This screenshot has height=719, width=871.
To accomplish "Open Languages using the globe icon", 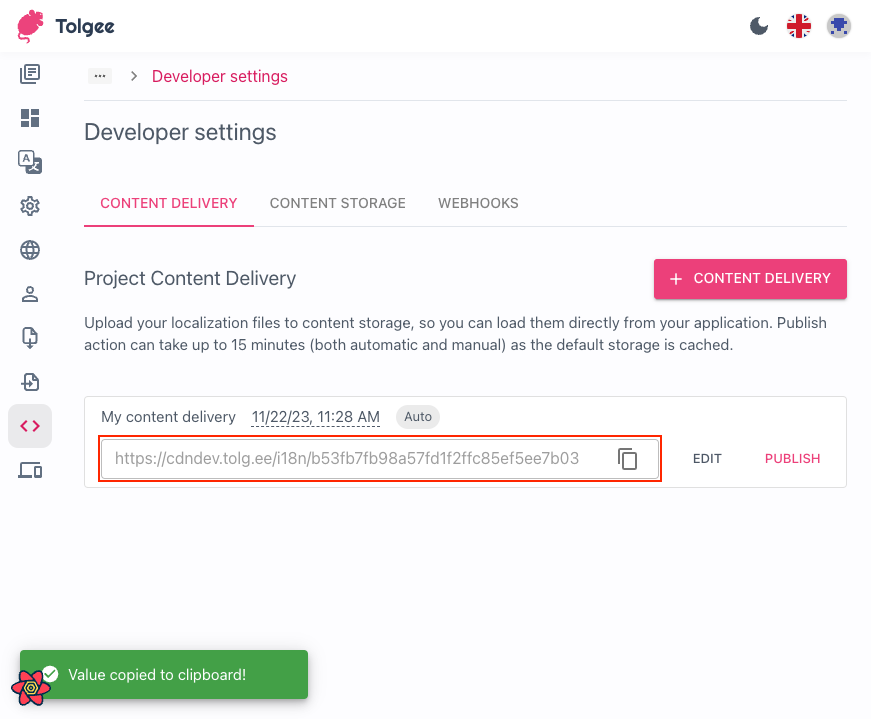I will pyautogui.click(x=29, y=250).
